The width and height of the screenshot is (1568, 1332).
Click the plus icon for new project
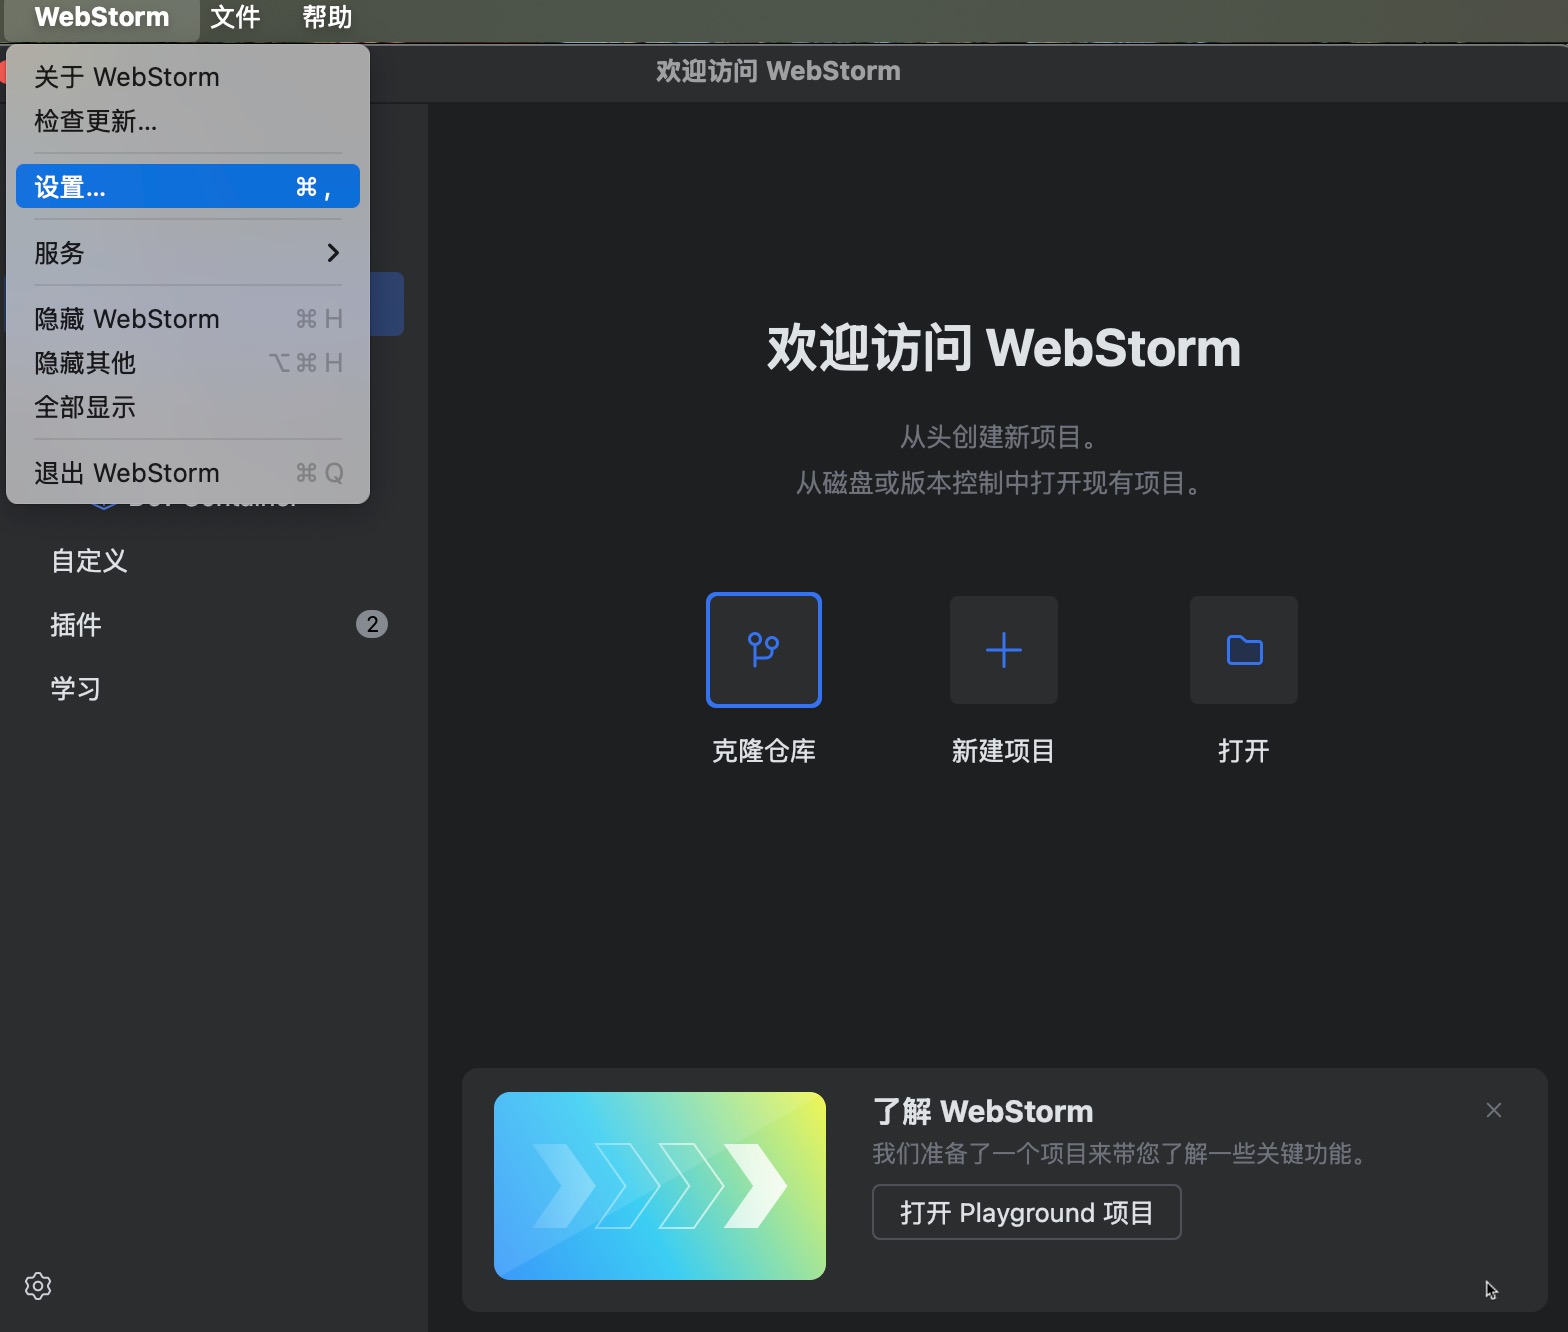pyautogui.click(x=1003, y=650)
